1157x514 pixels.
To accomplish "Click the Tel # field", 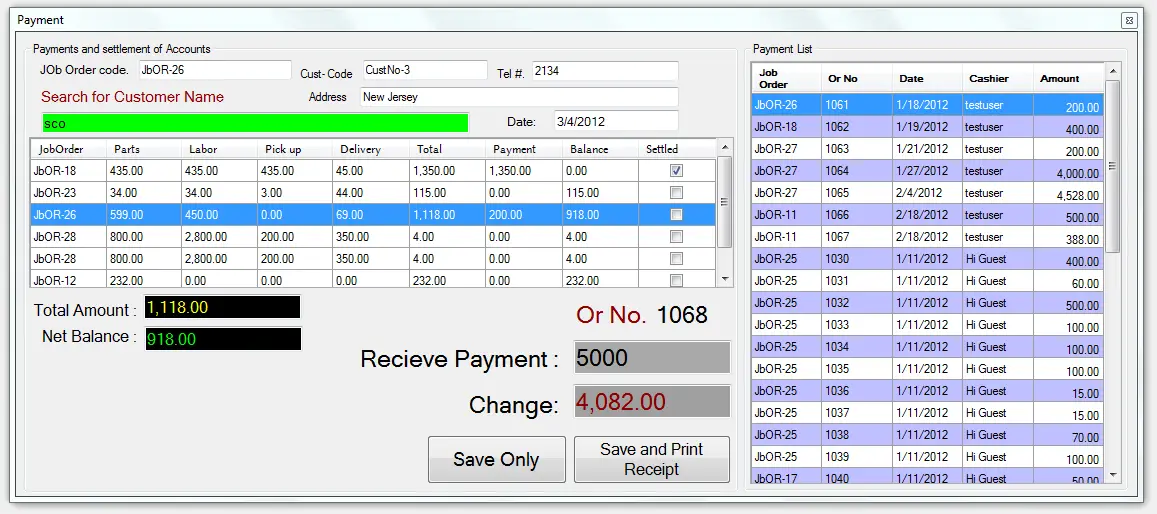I will [x=604, y=70].
